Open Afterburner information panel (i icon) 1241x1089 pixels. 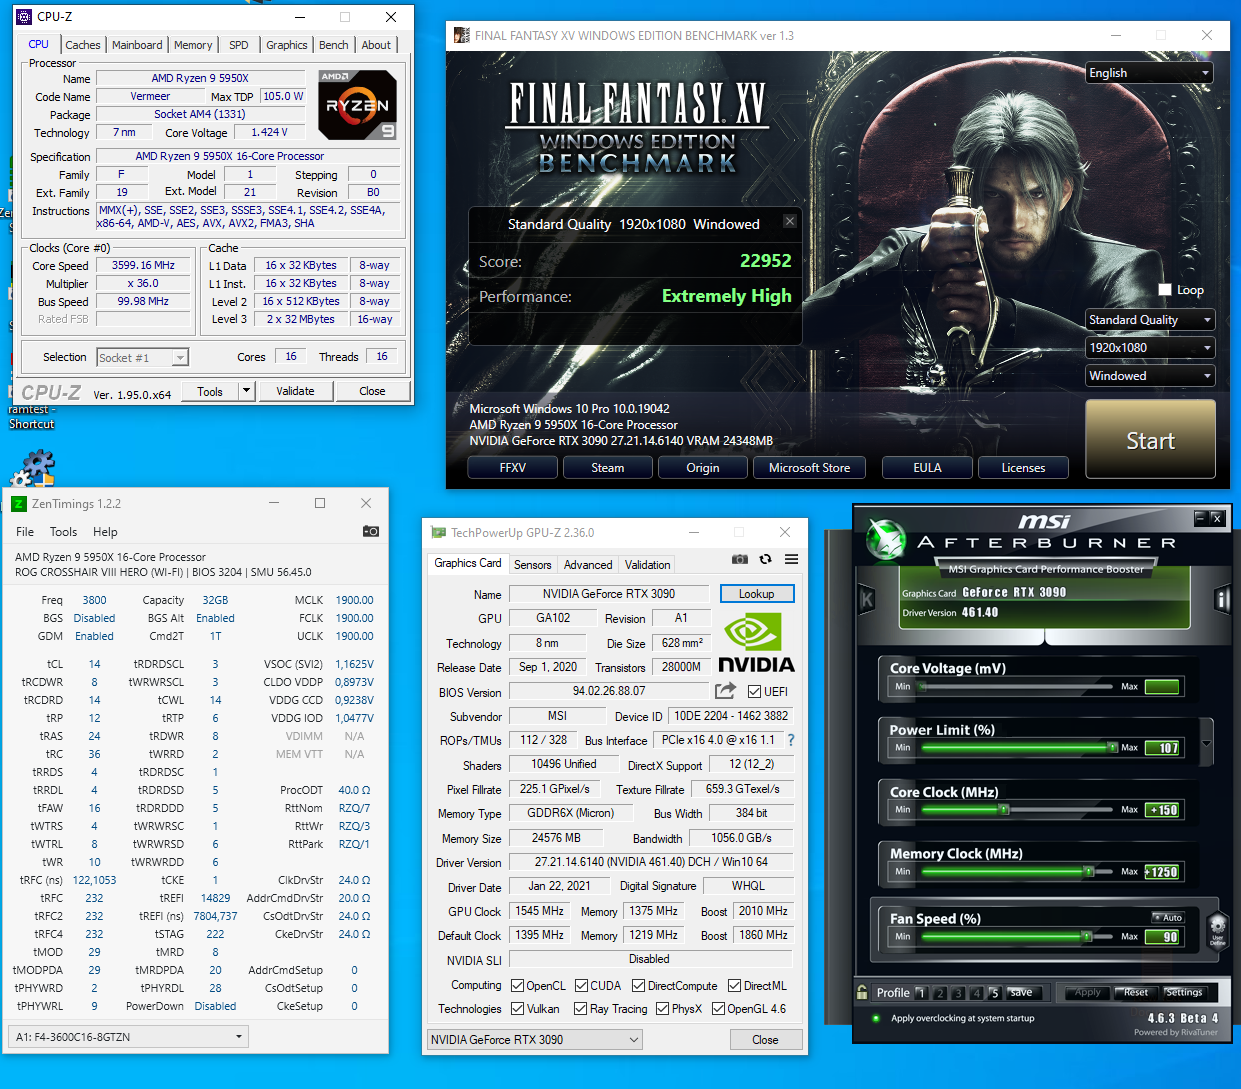click(x=1222, y=599)
